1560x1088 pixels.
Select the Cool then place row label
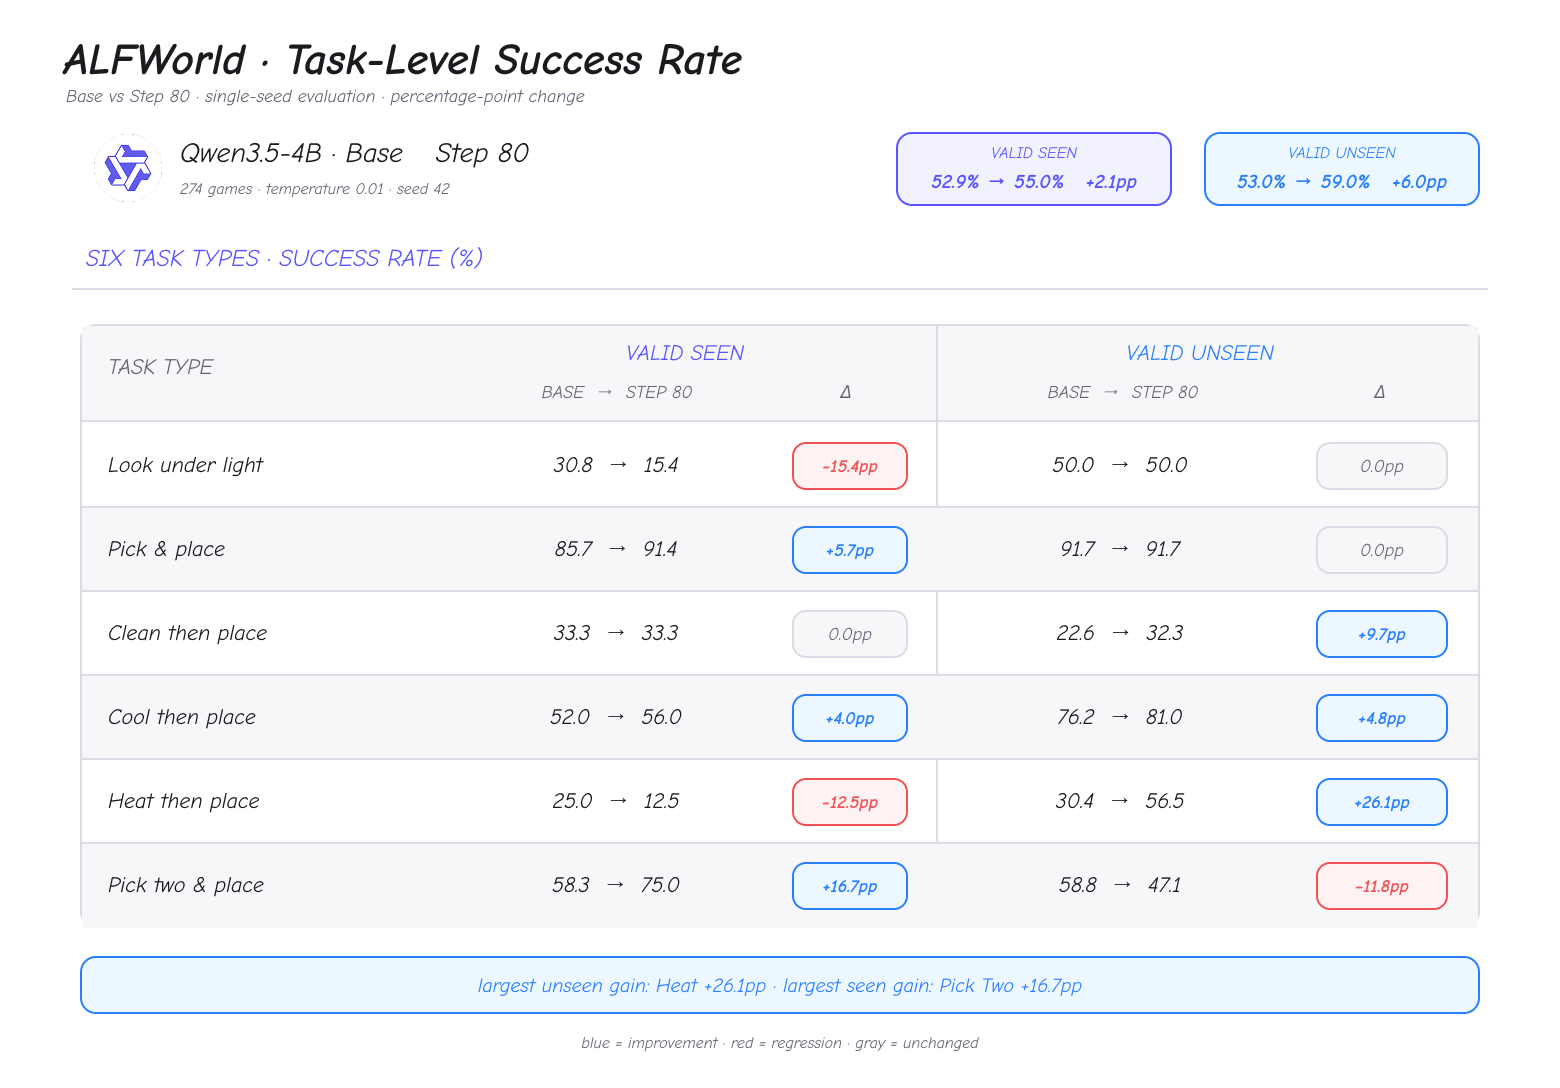pyautogui.click(x=182, y=717)
